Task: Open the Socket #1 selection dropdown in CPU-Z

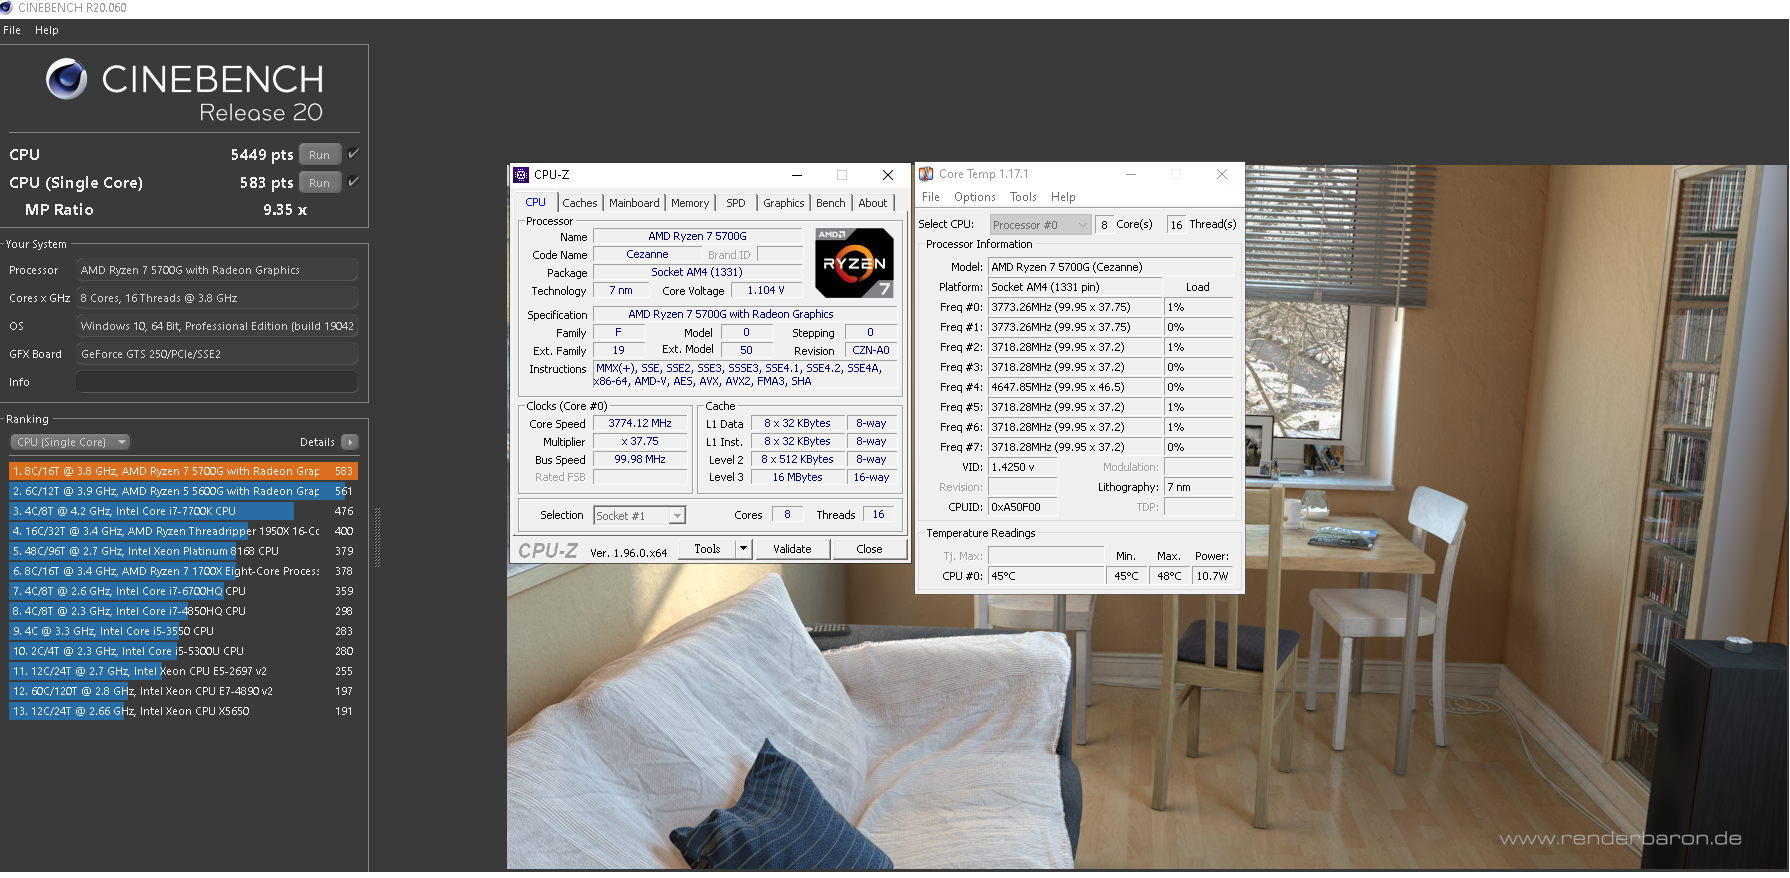Action: coord(639,516)
